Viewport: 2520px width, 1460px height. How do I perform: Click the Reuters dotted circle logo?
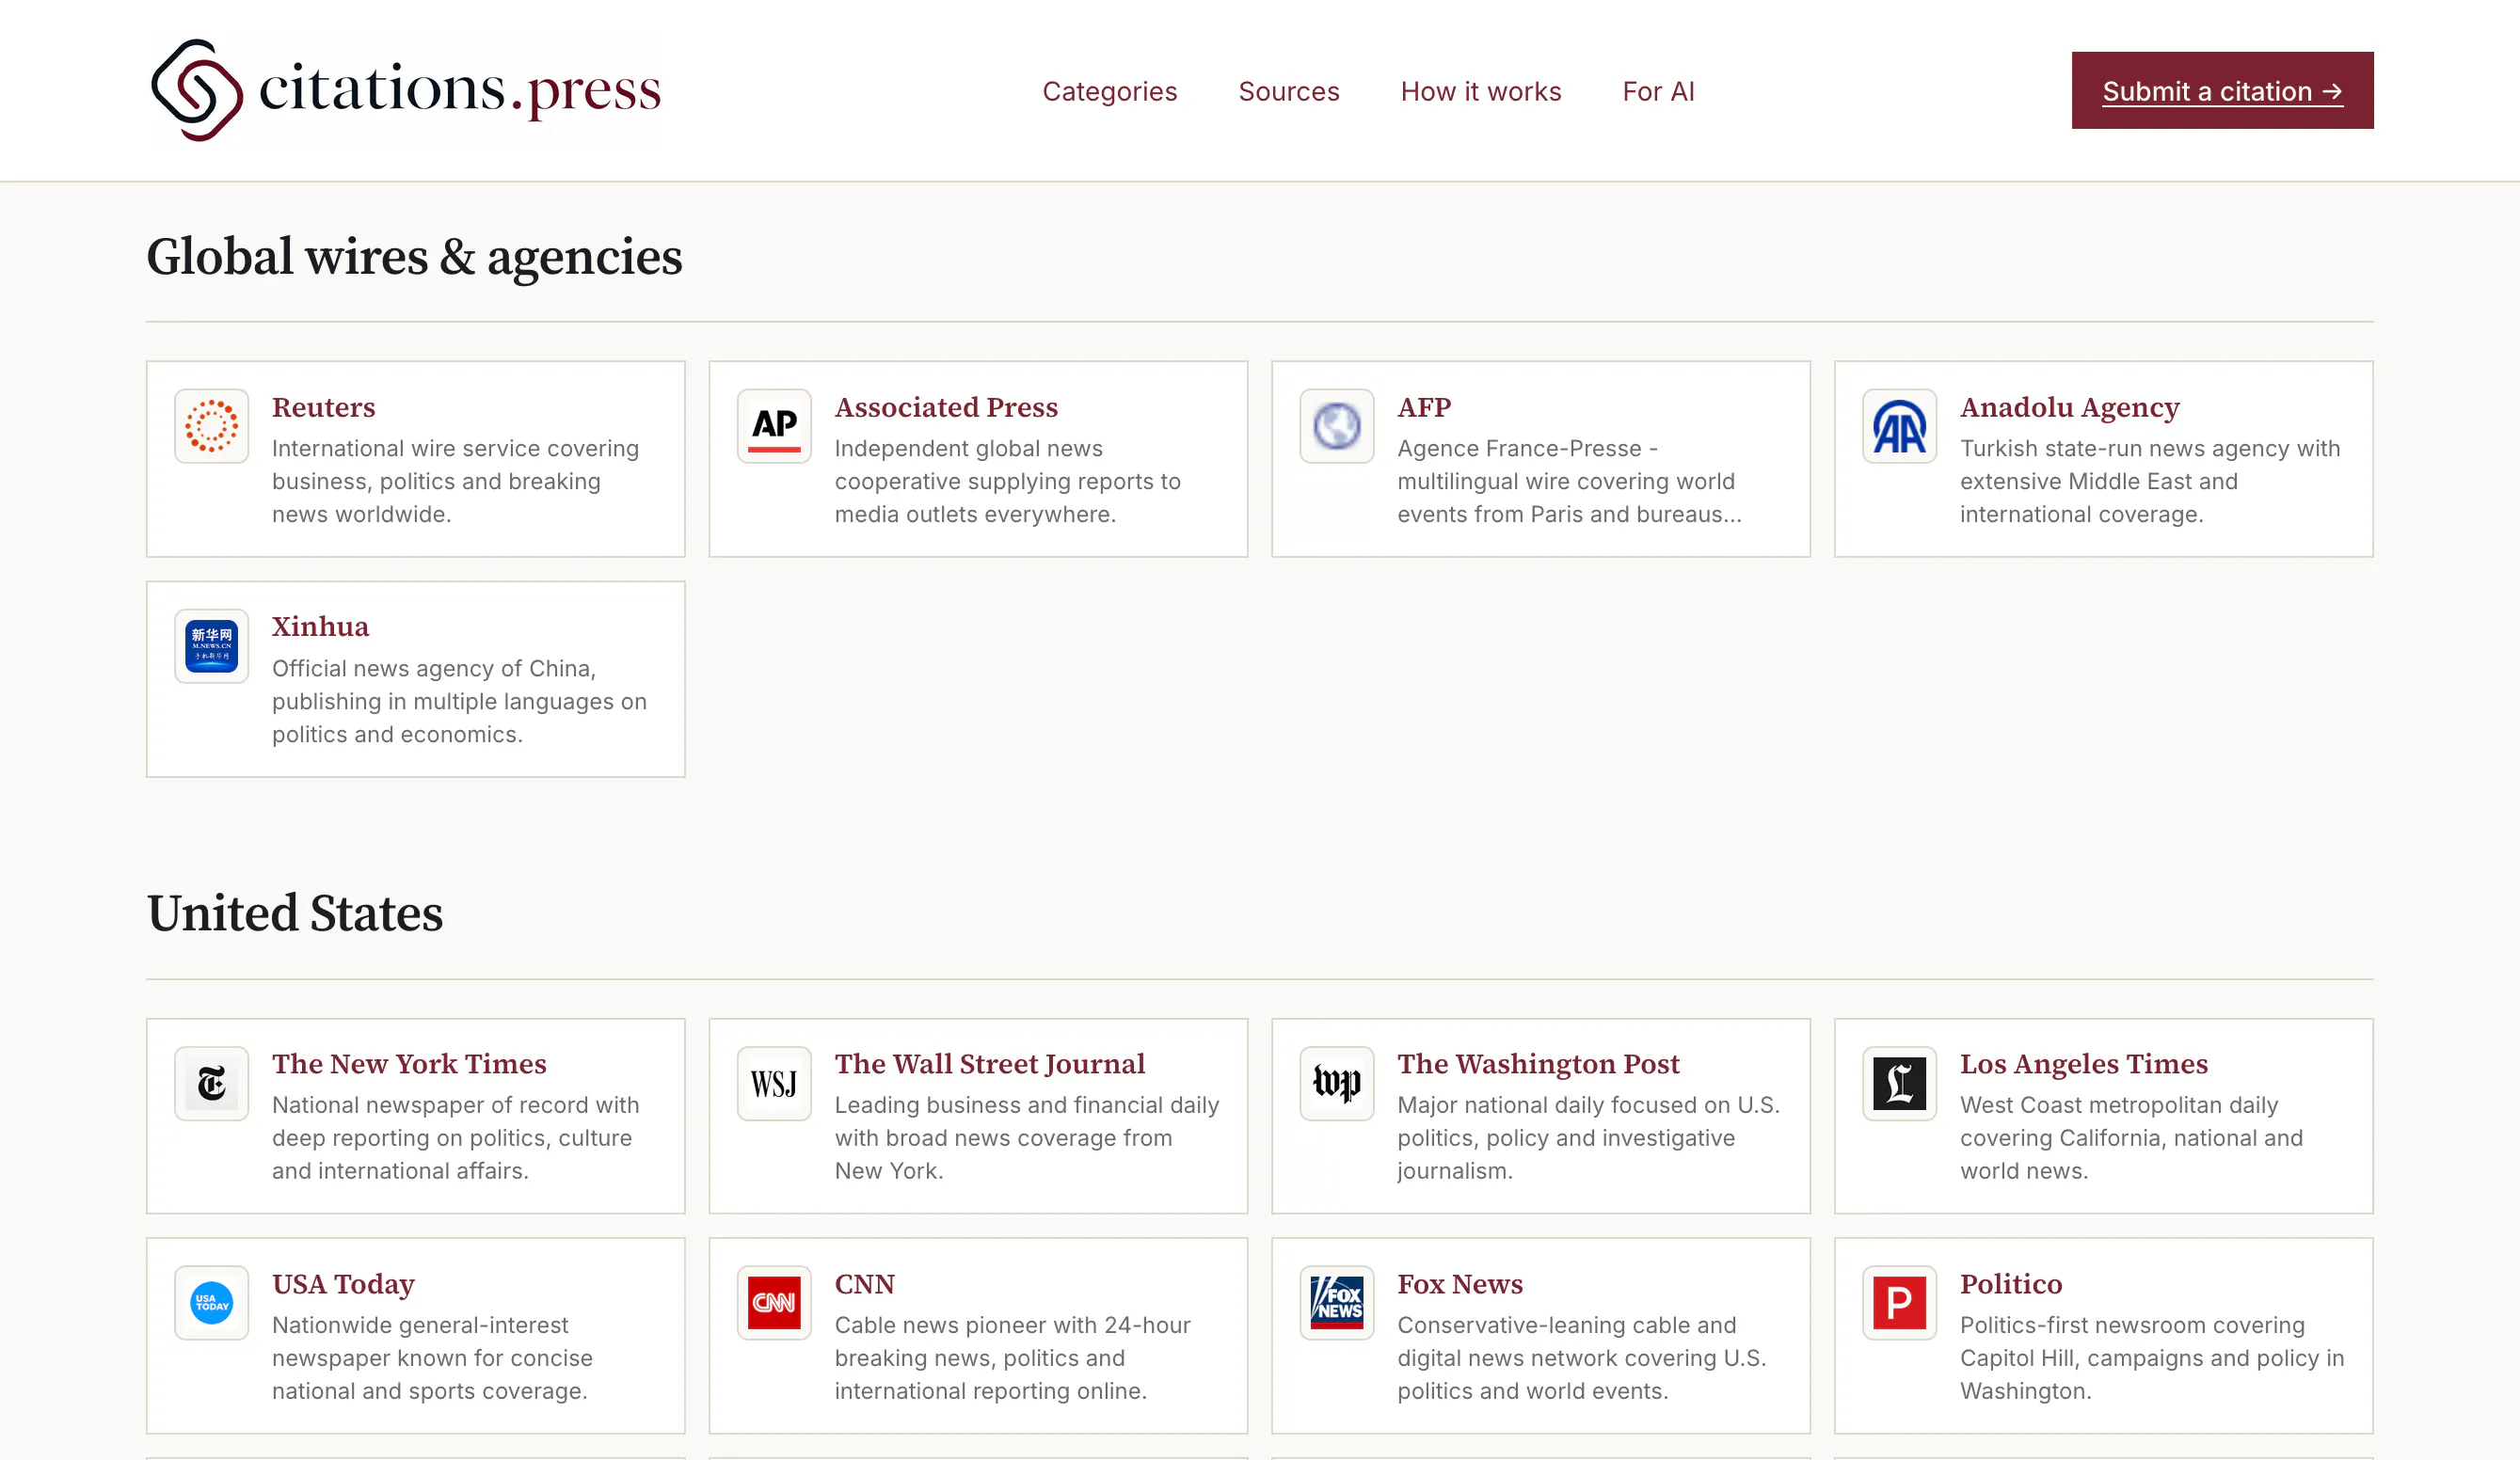[211, 426]
